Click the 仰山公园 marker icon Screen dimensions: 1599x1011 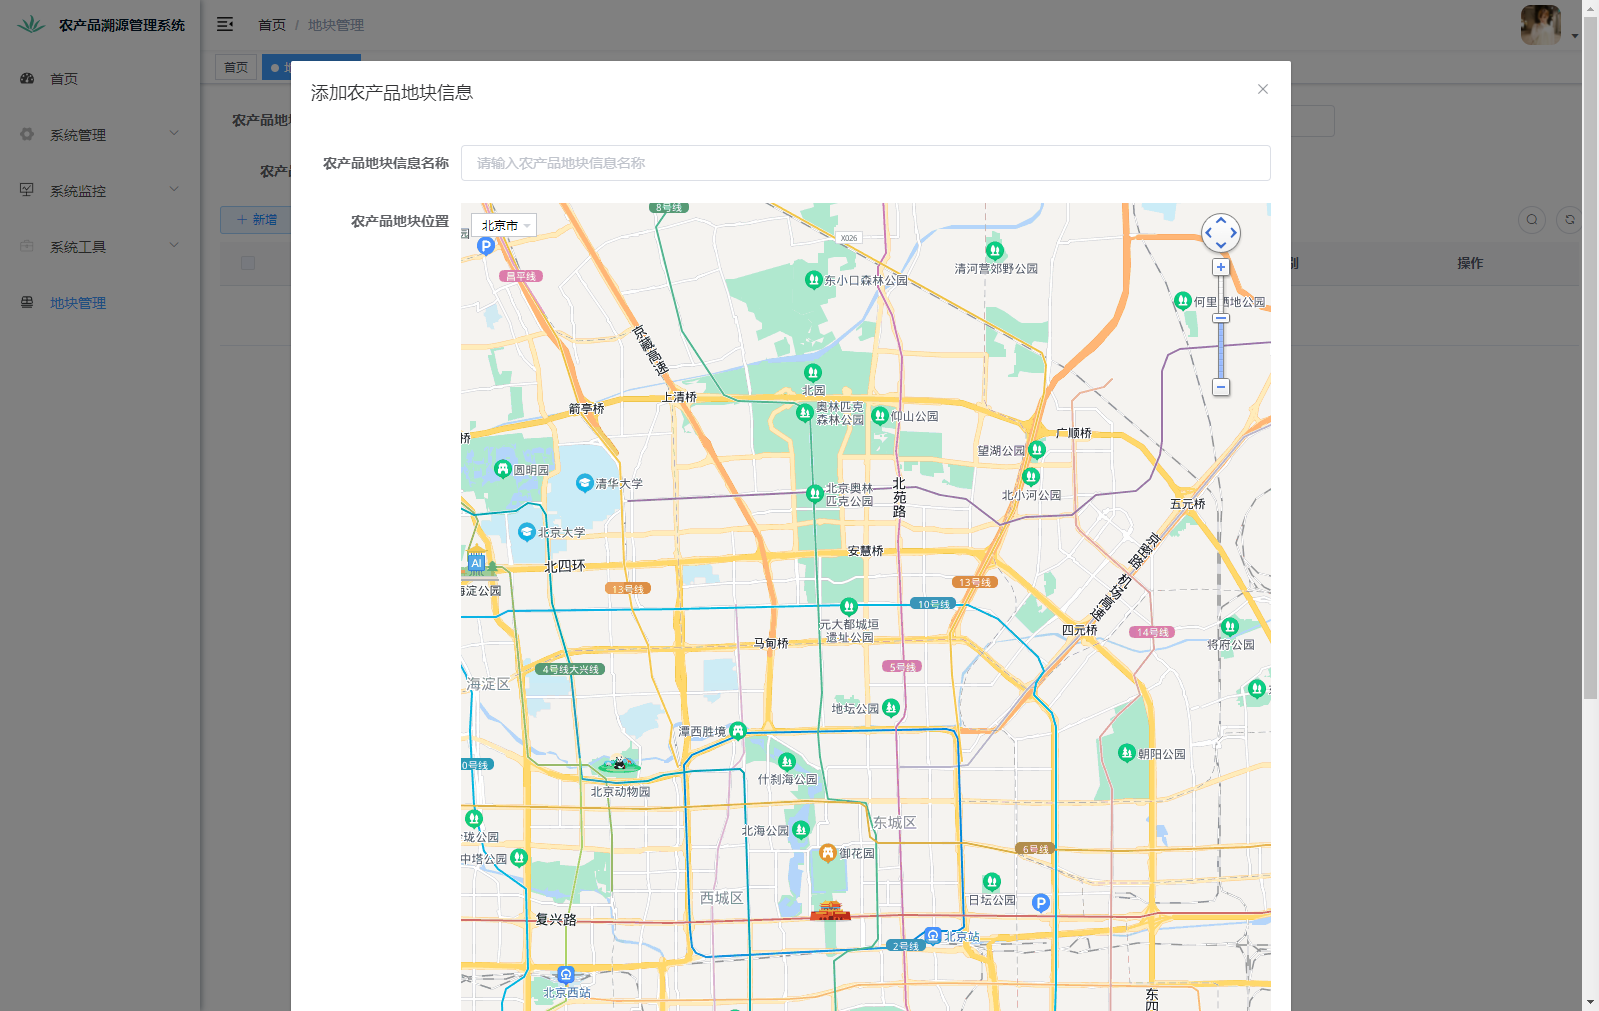pos(880,415)
